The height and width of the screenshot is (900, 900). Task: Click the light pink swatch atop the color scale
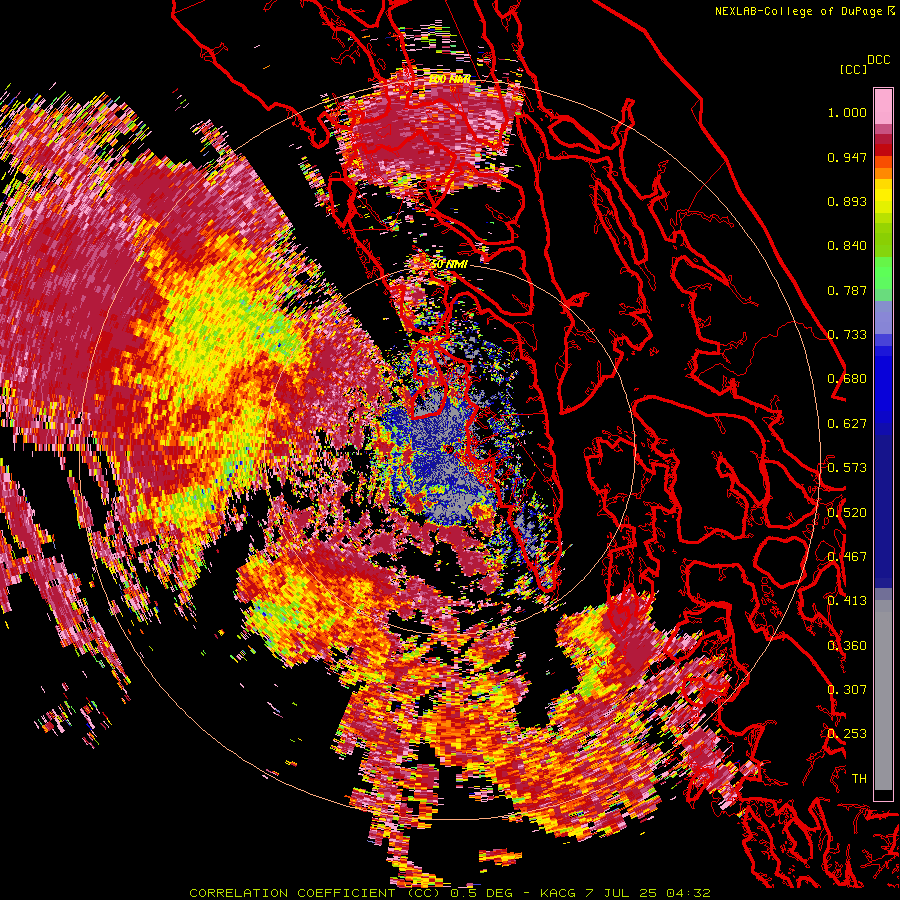click(x=883, y=106)
